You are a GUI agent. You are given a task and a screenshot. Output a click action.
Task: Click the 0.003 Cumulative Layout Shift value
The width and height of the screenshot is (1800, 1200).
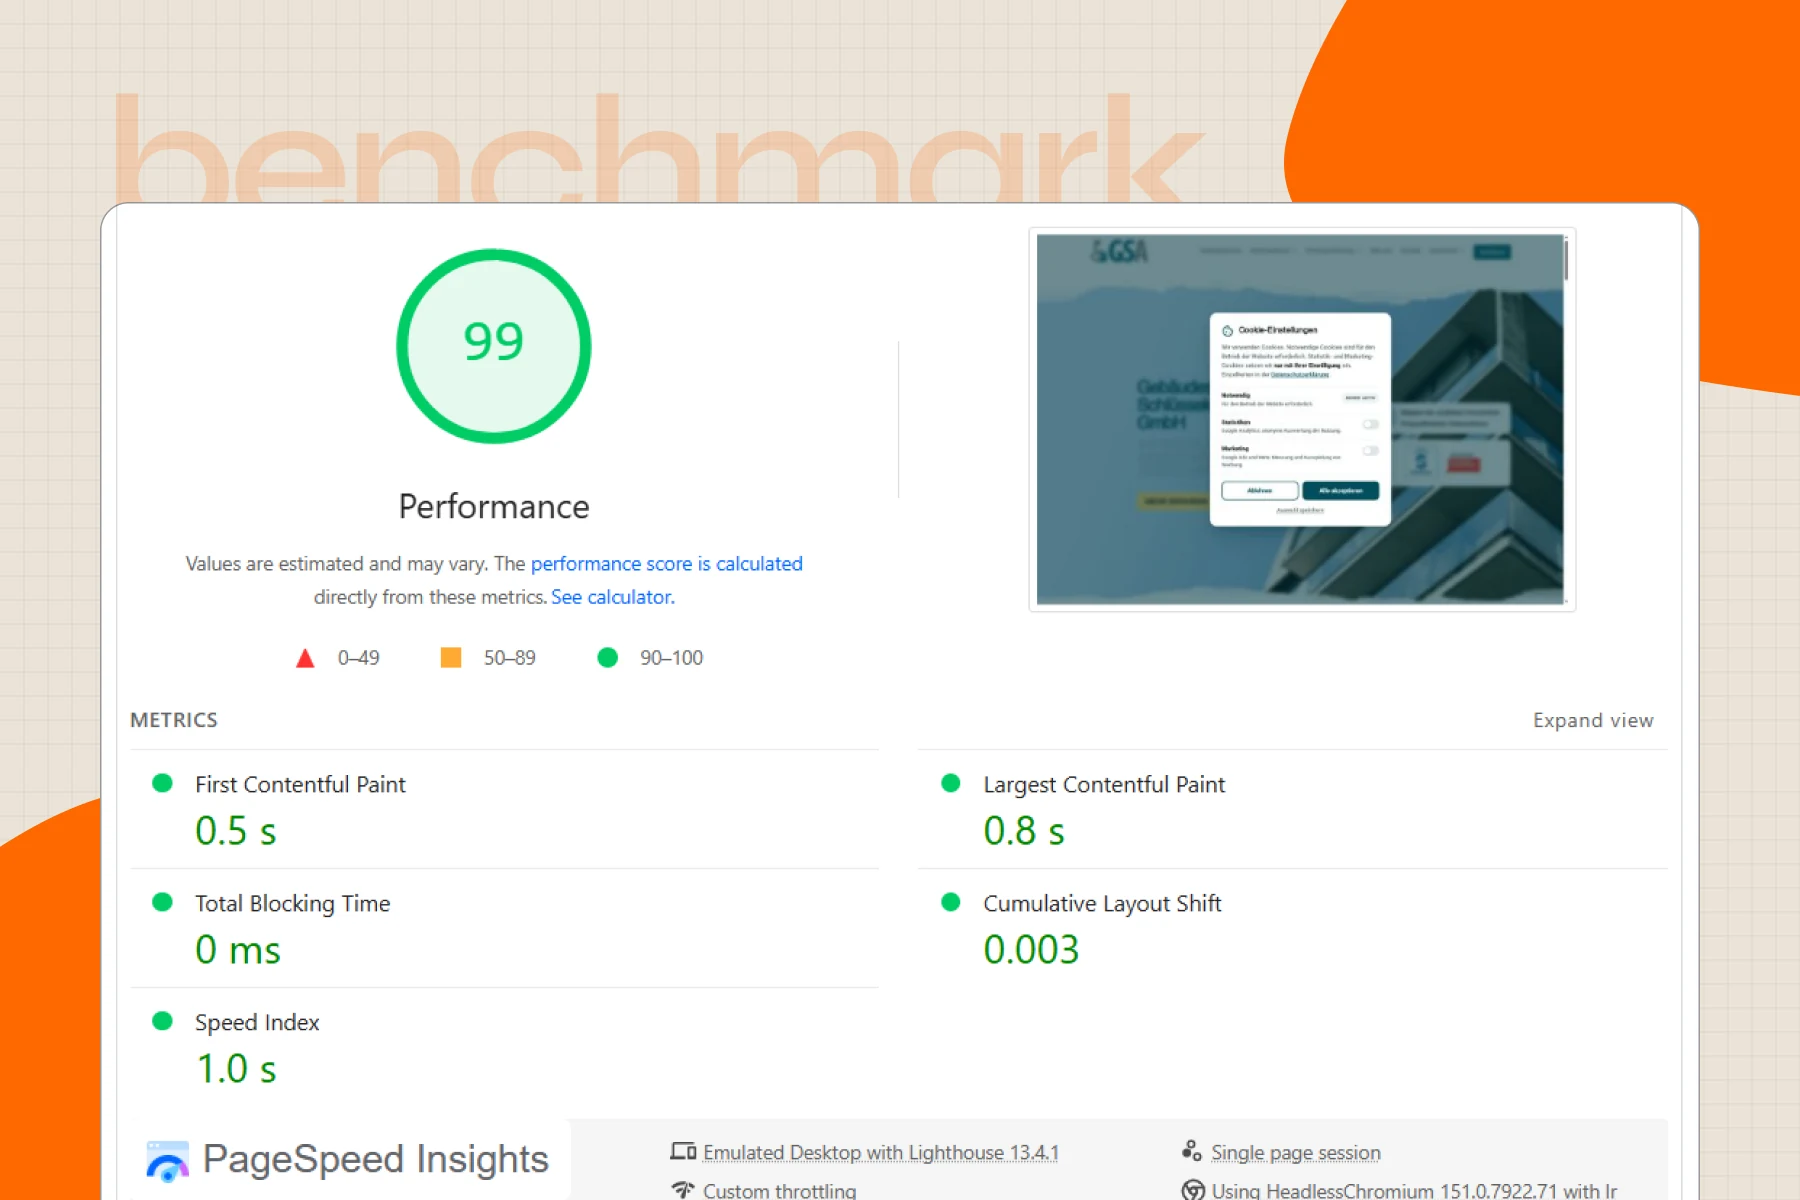tap(1031, 950)
